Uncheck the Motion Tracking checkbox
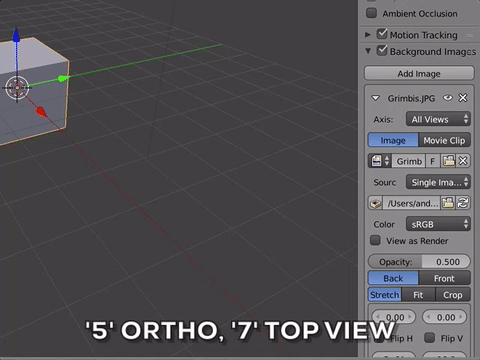The height and width of the screenshot is (360, 480). tap(382, 34)
